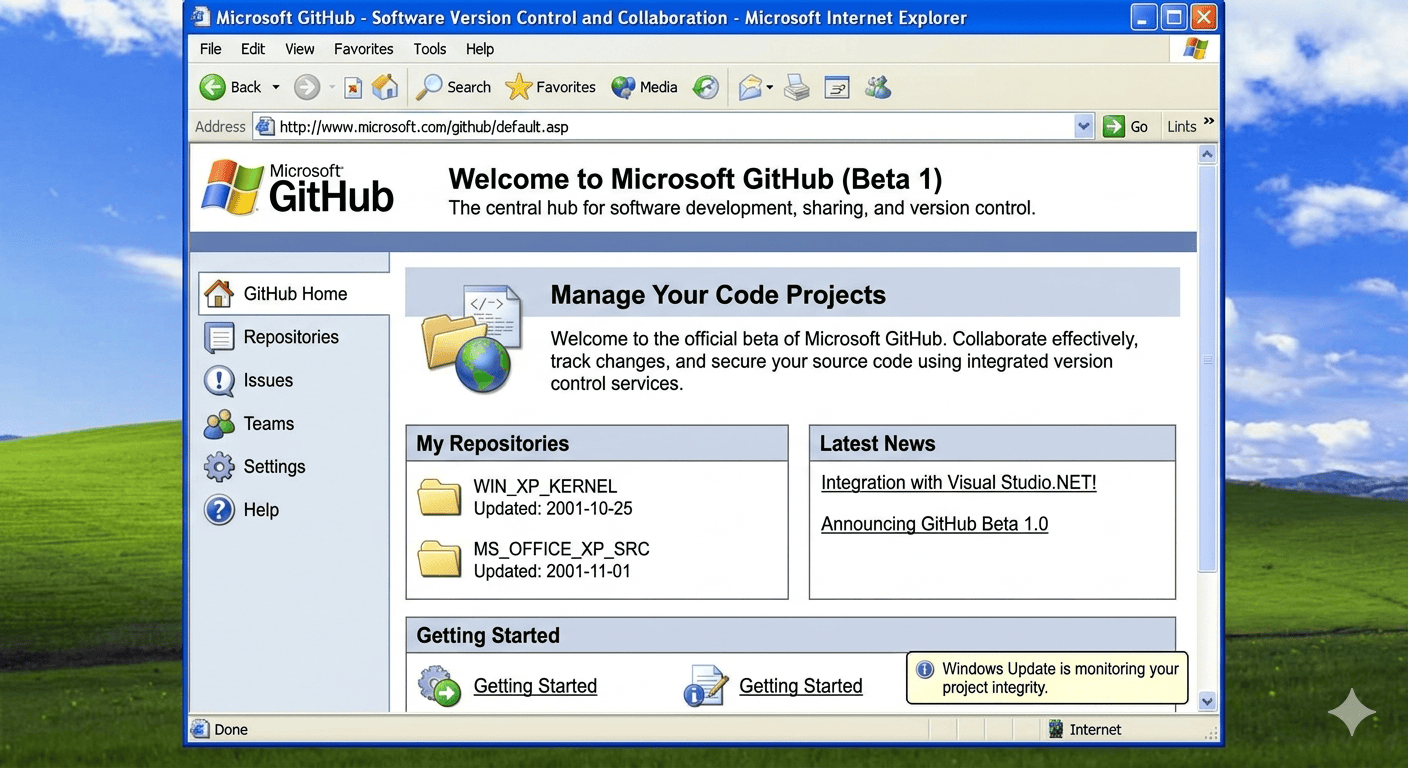Click the WIN_XP_KERNEL folder icon
The image size is (1408, 768).
click(x=439, y=497)
